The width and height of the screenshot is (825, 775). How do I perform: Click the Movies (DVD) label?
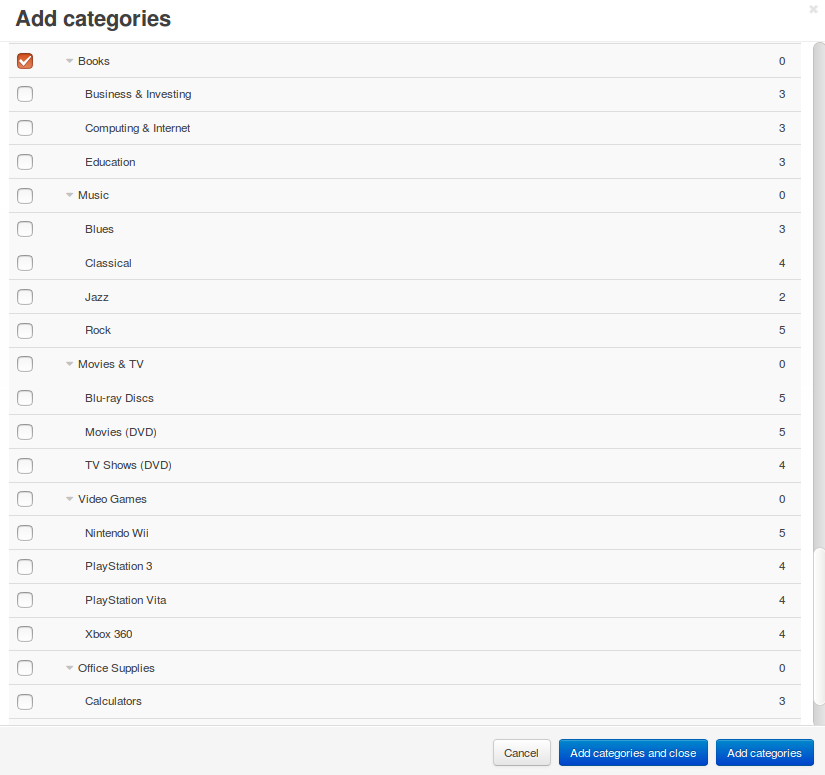click(121, 432)
